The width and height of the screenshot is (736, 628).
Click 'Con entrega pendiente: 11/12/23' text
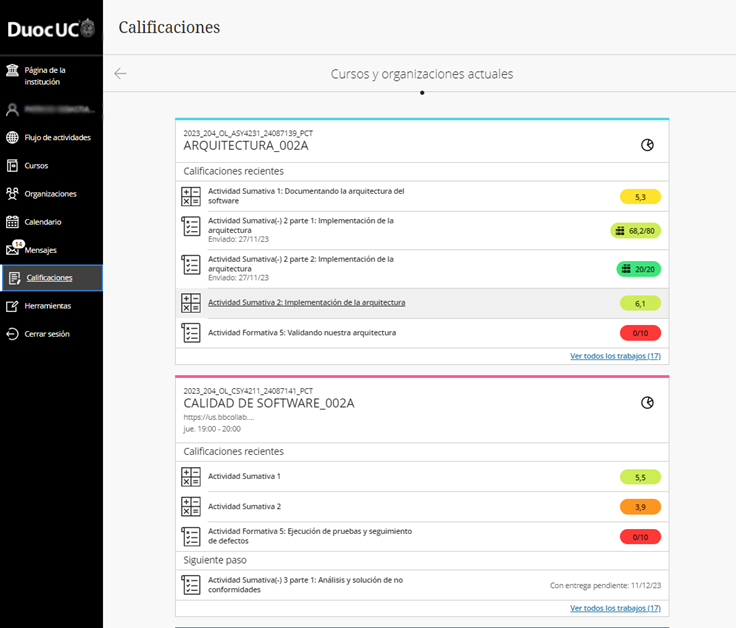click(606, 586)
